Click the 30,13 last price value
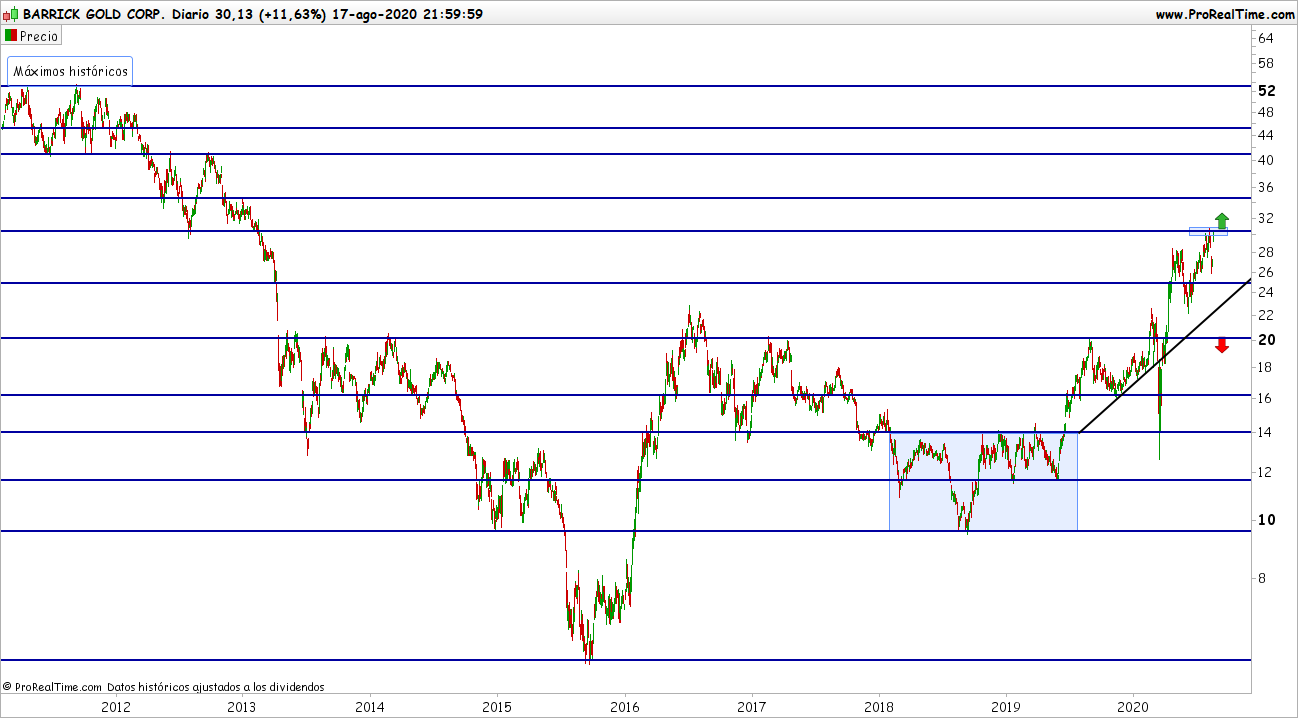This screenshot has height=718, width=1298. tap(233, 14)
